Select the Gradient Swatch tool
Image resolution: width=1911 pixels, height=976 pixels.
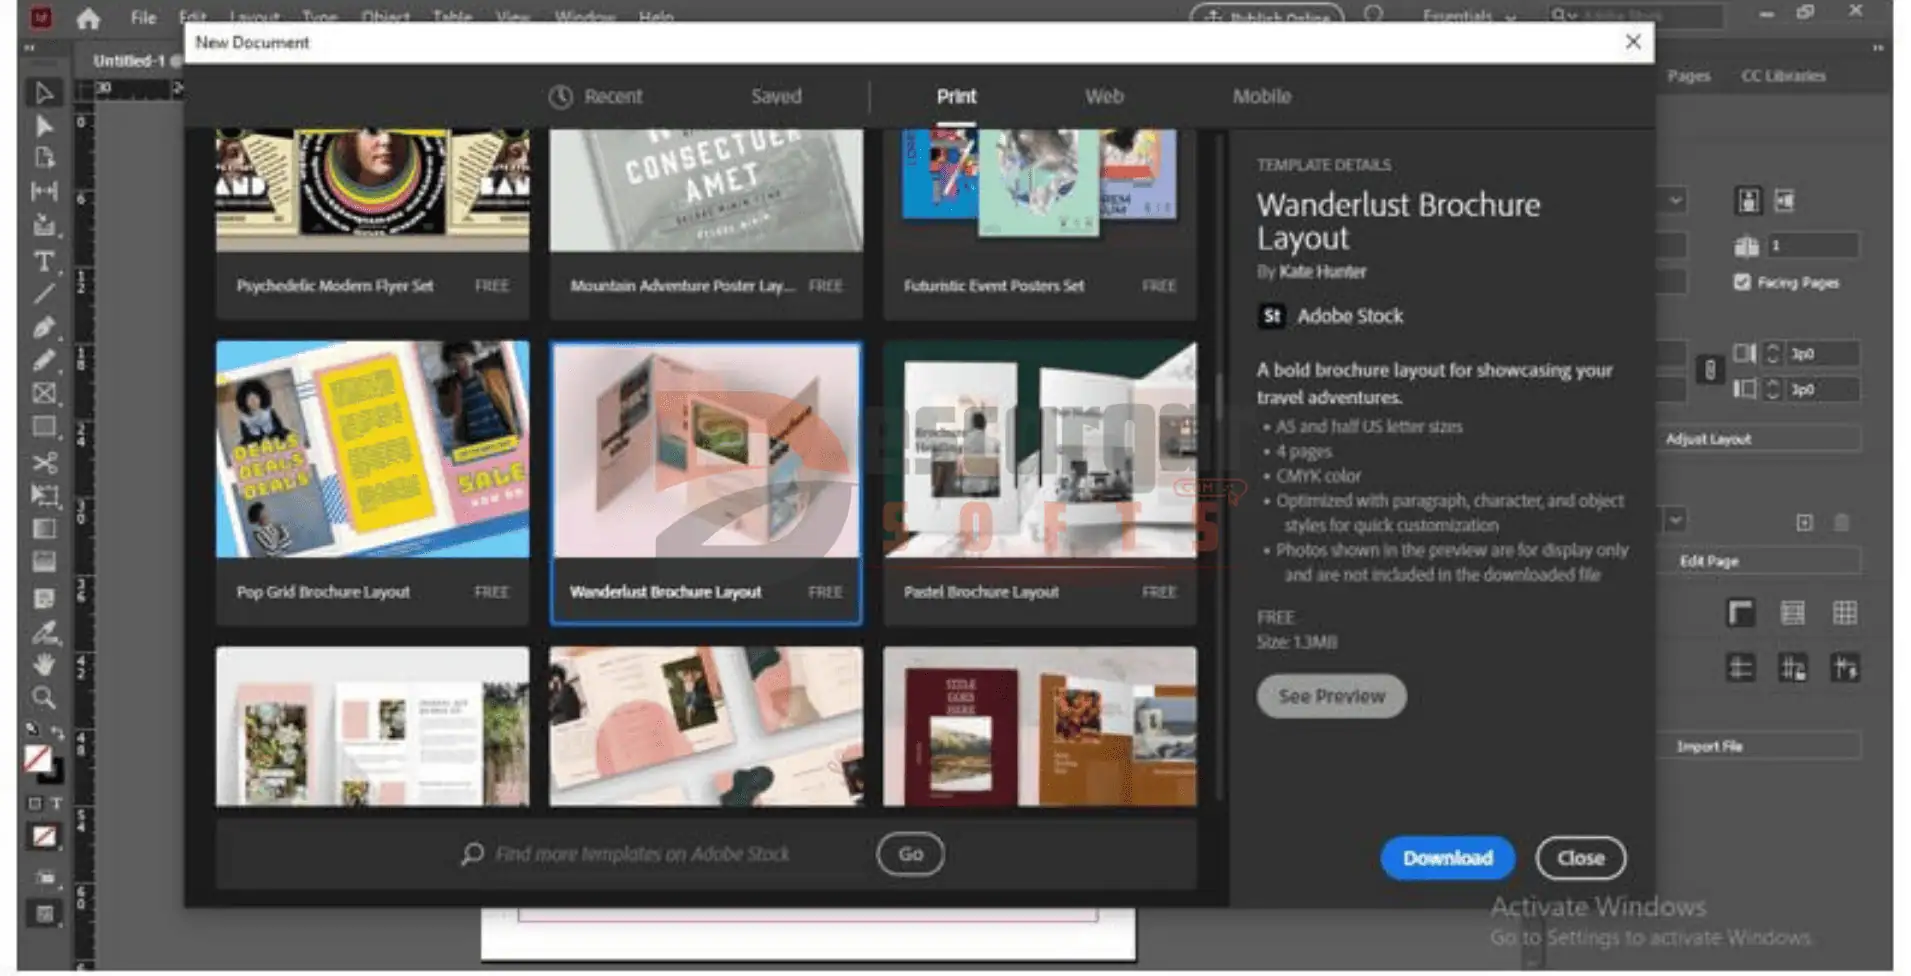click(x=44, y=528)
